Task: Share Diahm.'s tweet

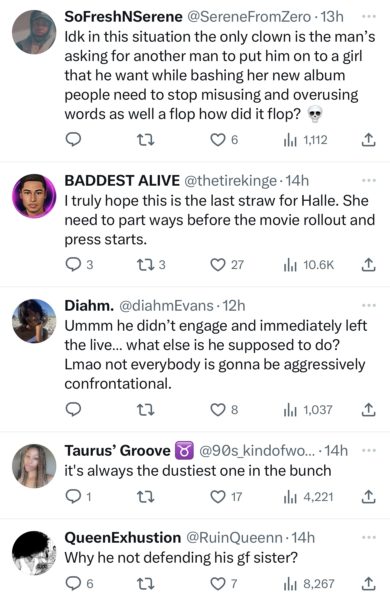Action: (x=368, y=409)
